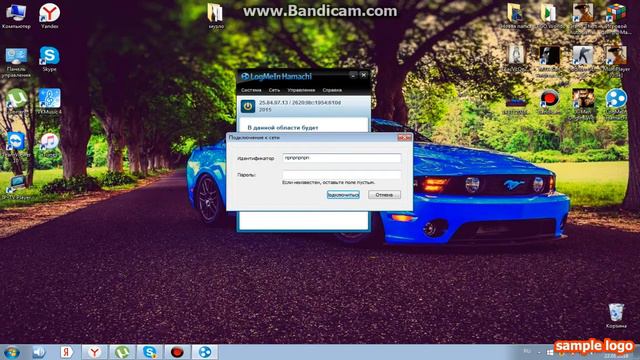Image resolution: width=640 pixels, height=360 pixels.
Task: Select the Панель управления desktop icon
Action: [x=16, y=62]
